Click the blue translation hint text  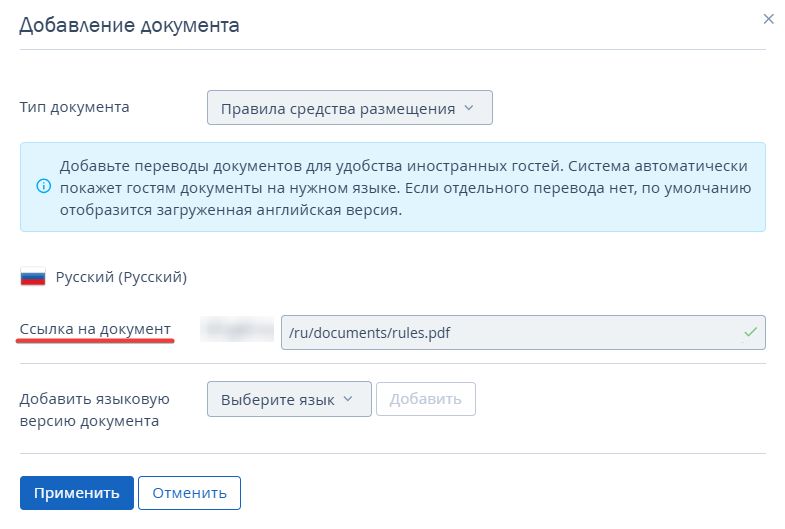[405, 187]
